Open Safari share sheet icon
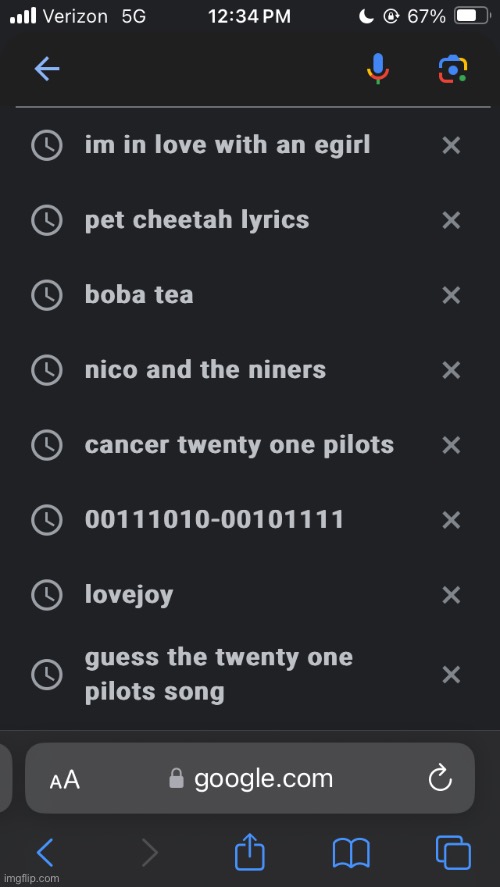The width and height of the screenshot is (500, 887). [x=249, y=852]
